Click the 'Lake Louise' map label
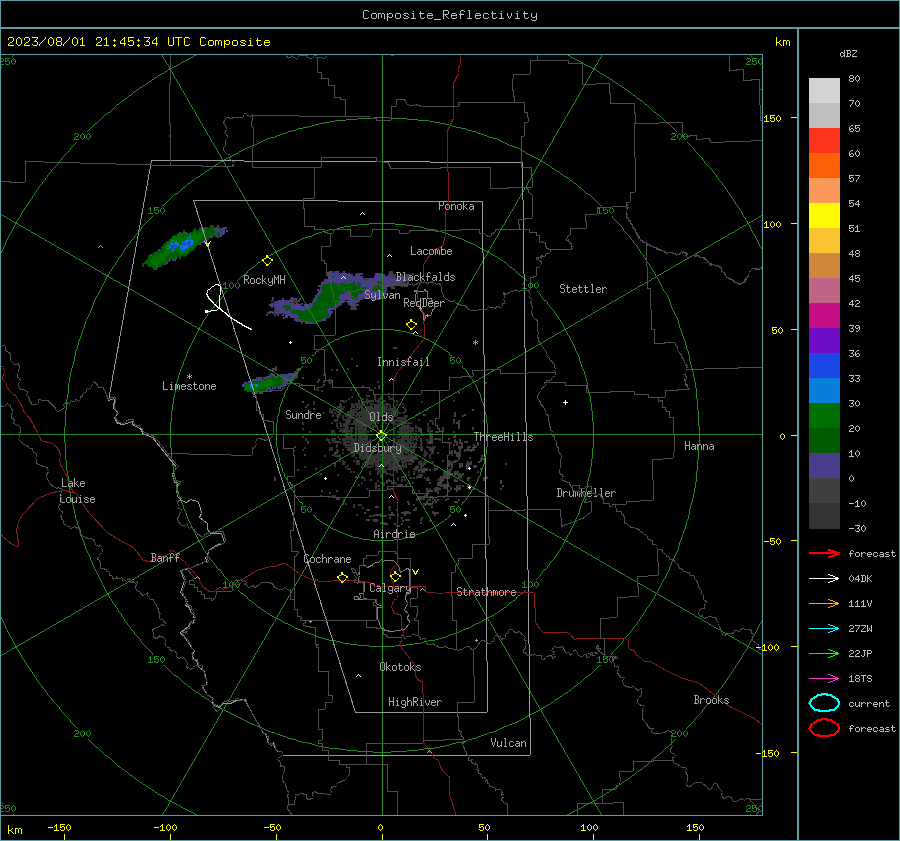 pos(77,491)
